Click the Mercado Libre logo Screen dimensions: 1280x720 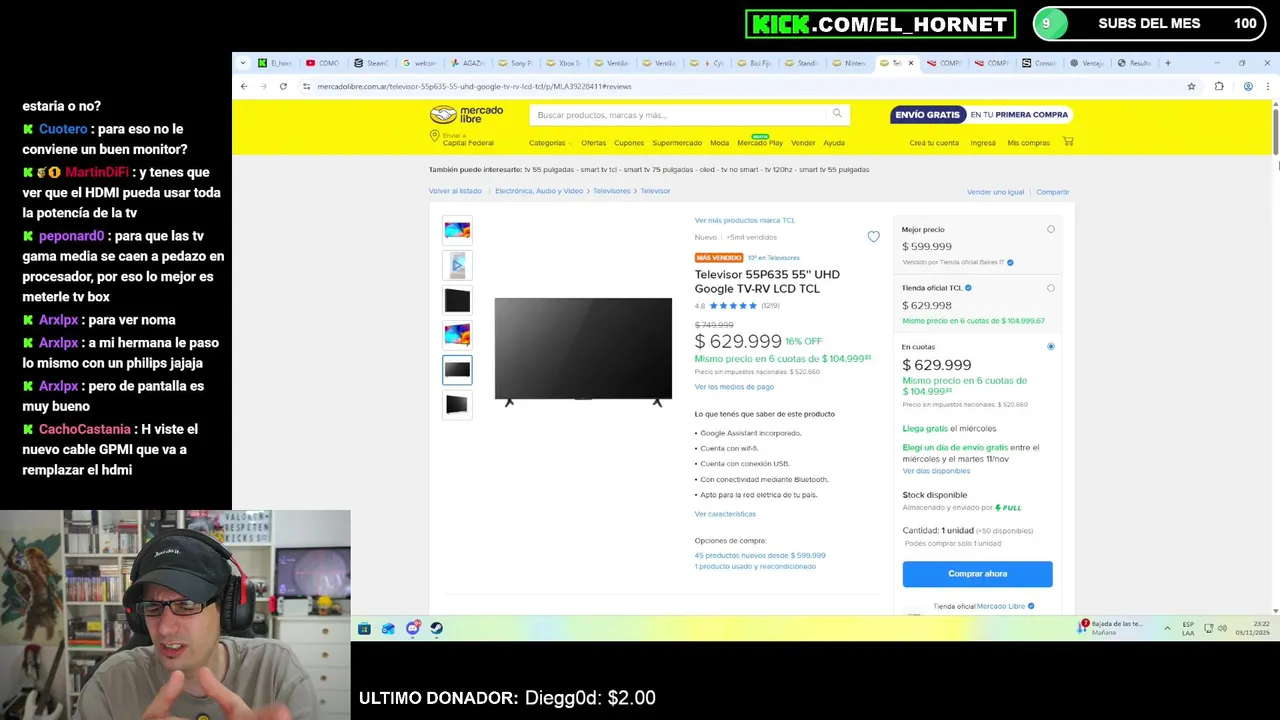[466, 114]
